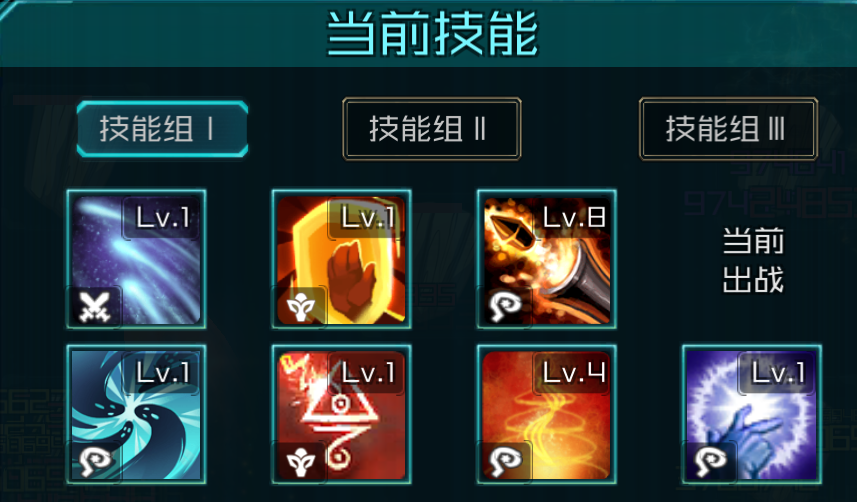Choose the red triangle rune skill
The width and height of the screenshot is (857, 502).
click(x=342, y=414)
